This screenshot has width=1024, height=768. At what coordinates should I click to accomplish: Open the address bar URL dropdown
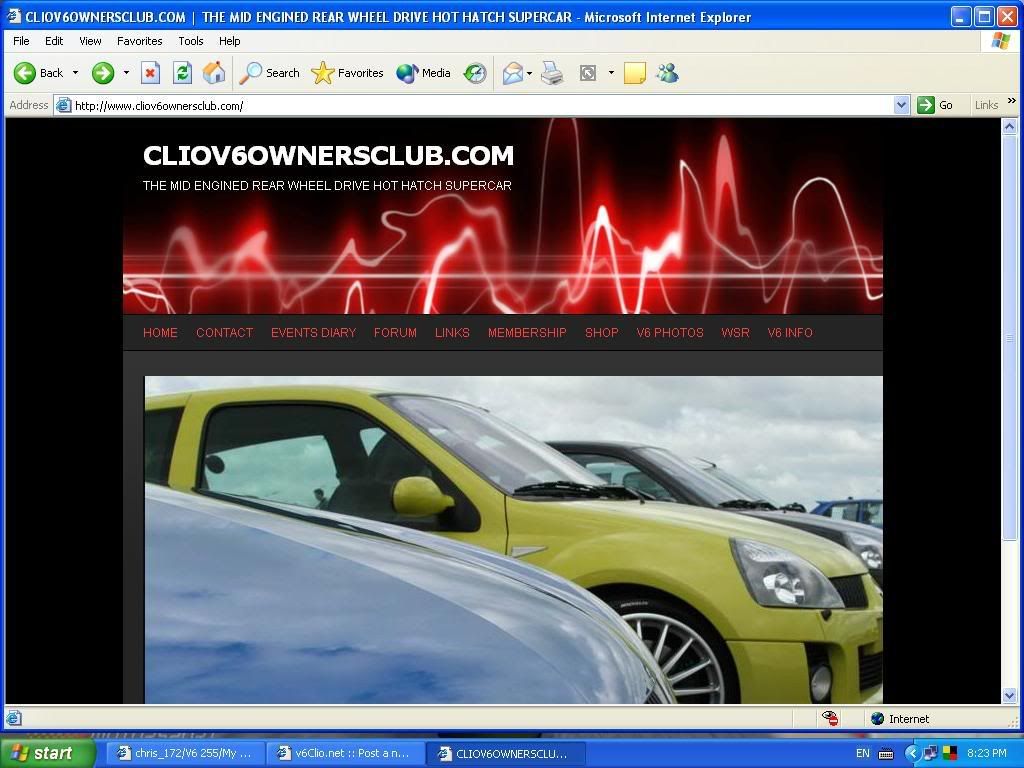(901, 105)
